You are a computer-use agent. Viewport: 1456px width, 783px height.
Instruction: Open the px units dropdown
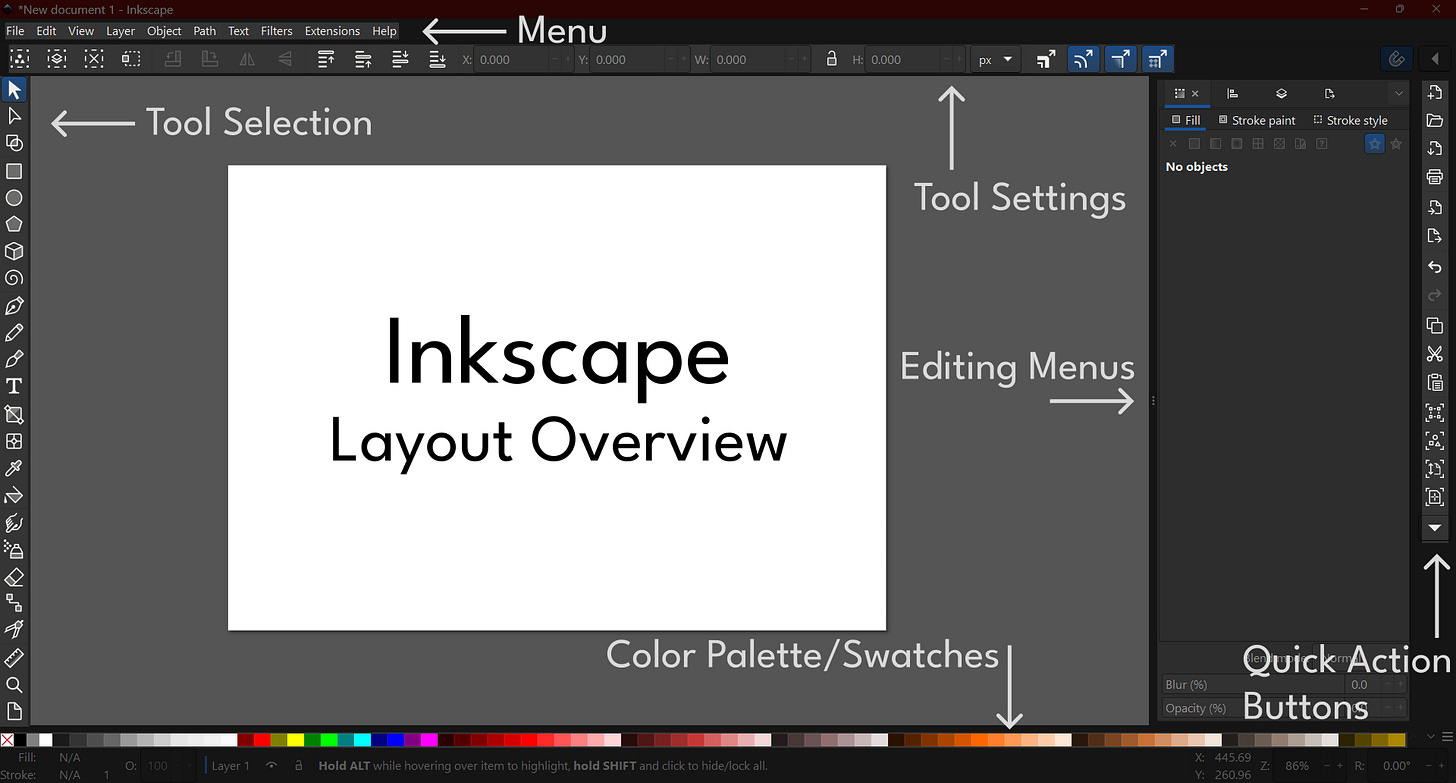[995, 59]
